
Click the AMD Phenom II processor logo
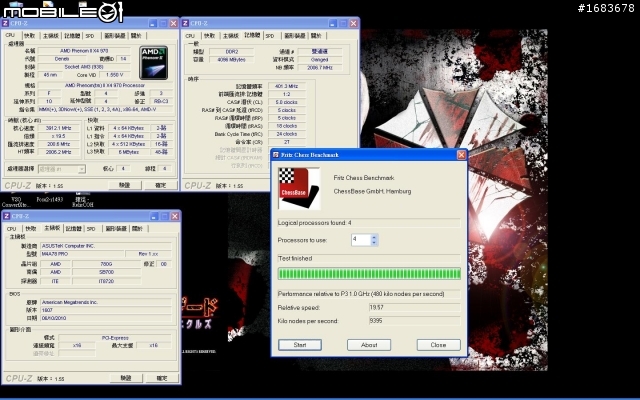[x=153, y=62]
